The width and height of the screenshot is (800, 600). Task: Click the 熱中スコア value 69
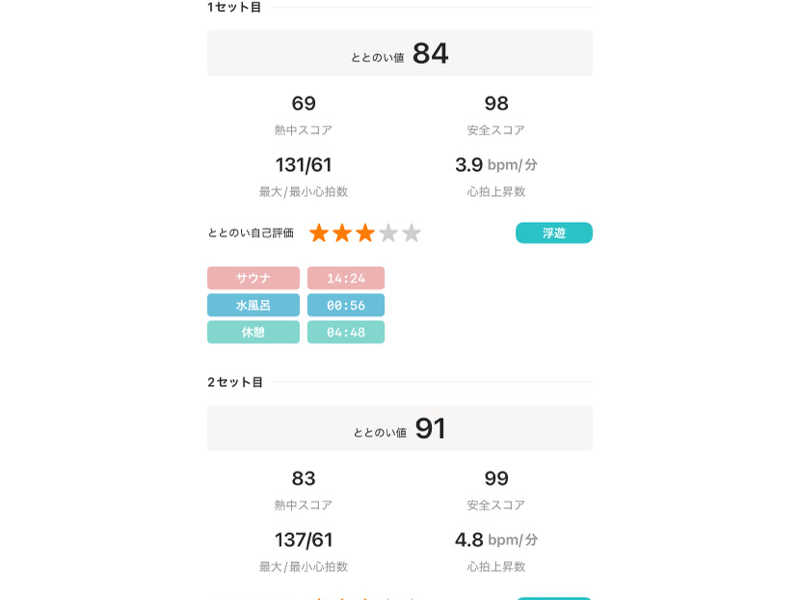tap(303, 104)
